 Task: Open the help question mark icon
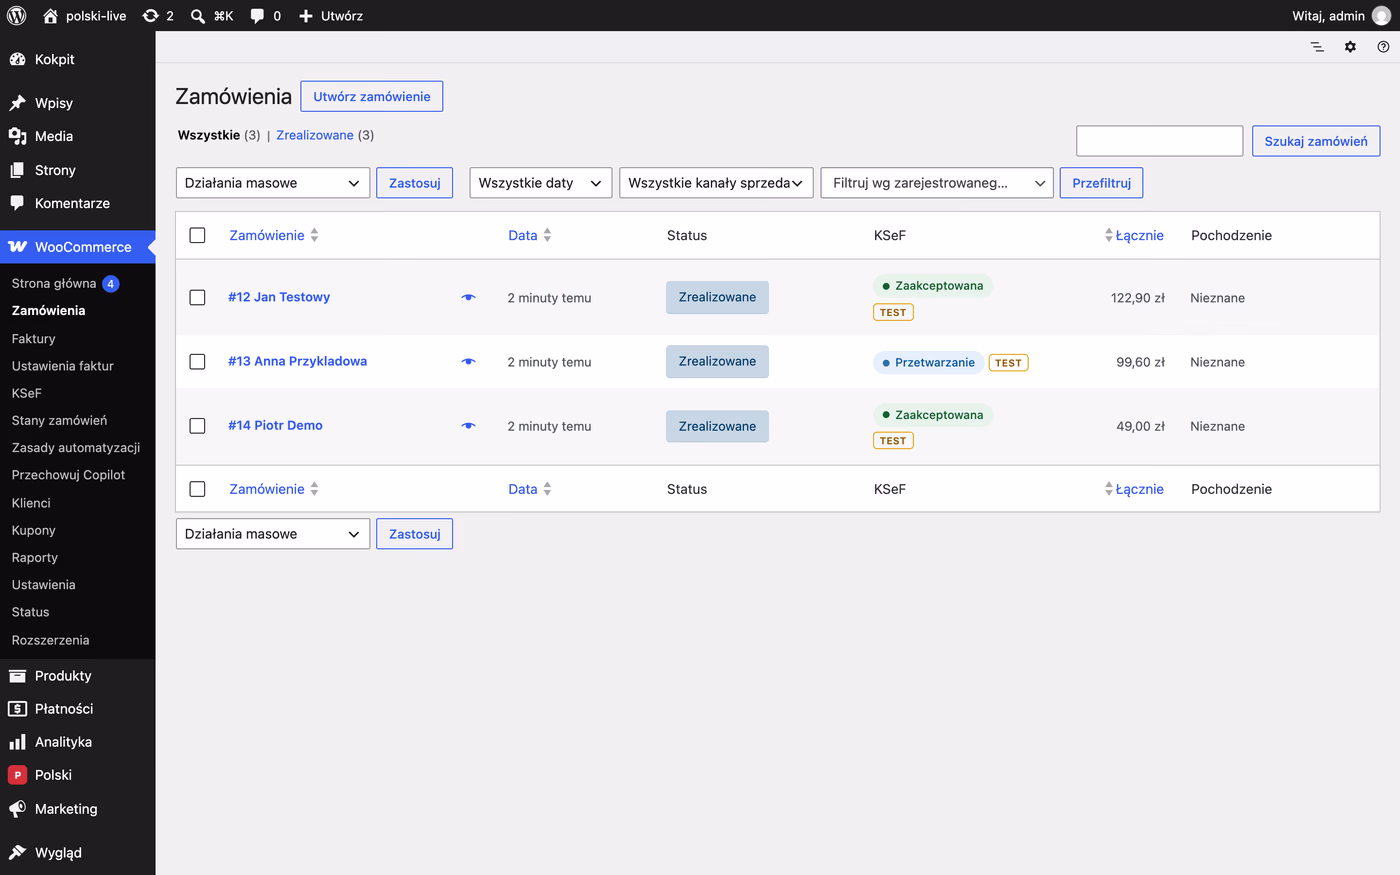click(1383, 47)
